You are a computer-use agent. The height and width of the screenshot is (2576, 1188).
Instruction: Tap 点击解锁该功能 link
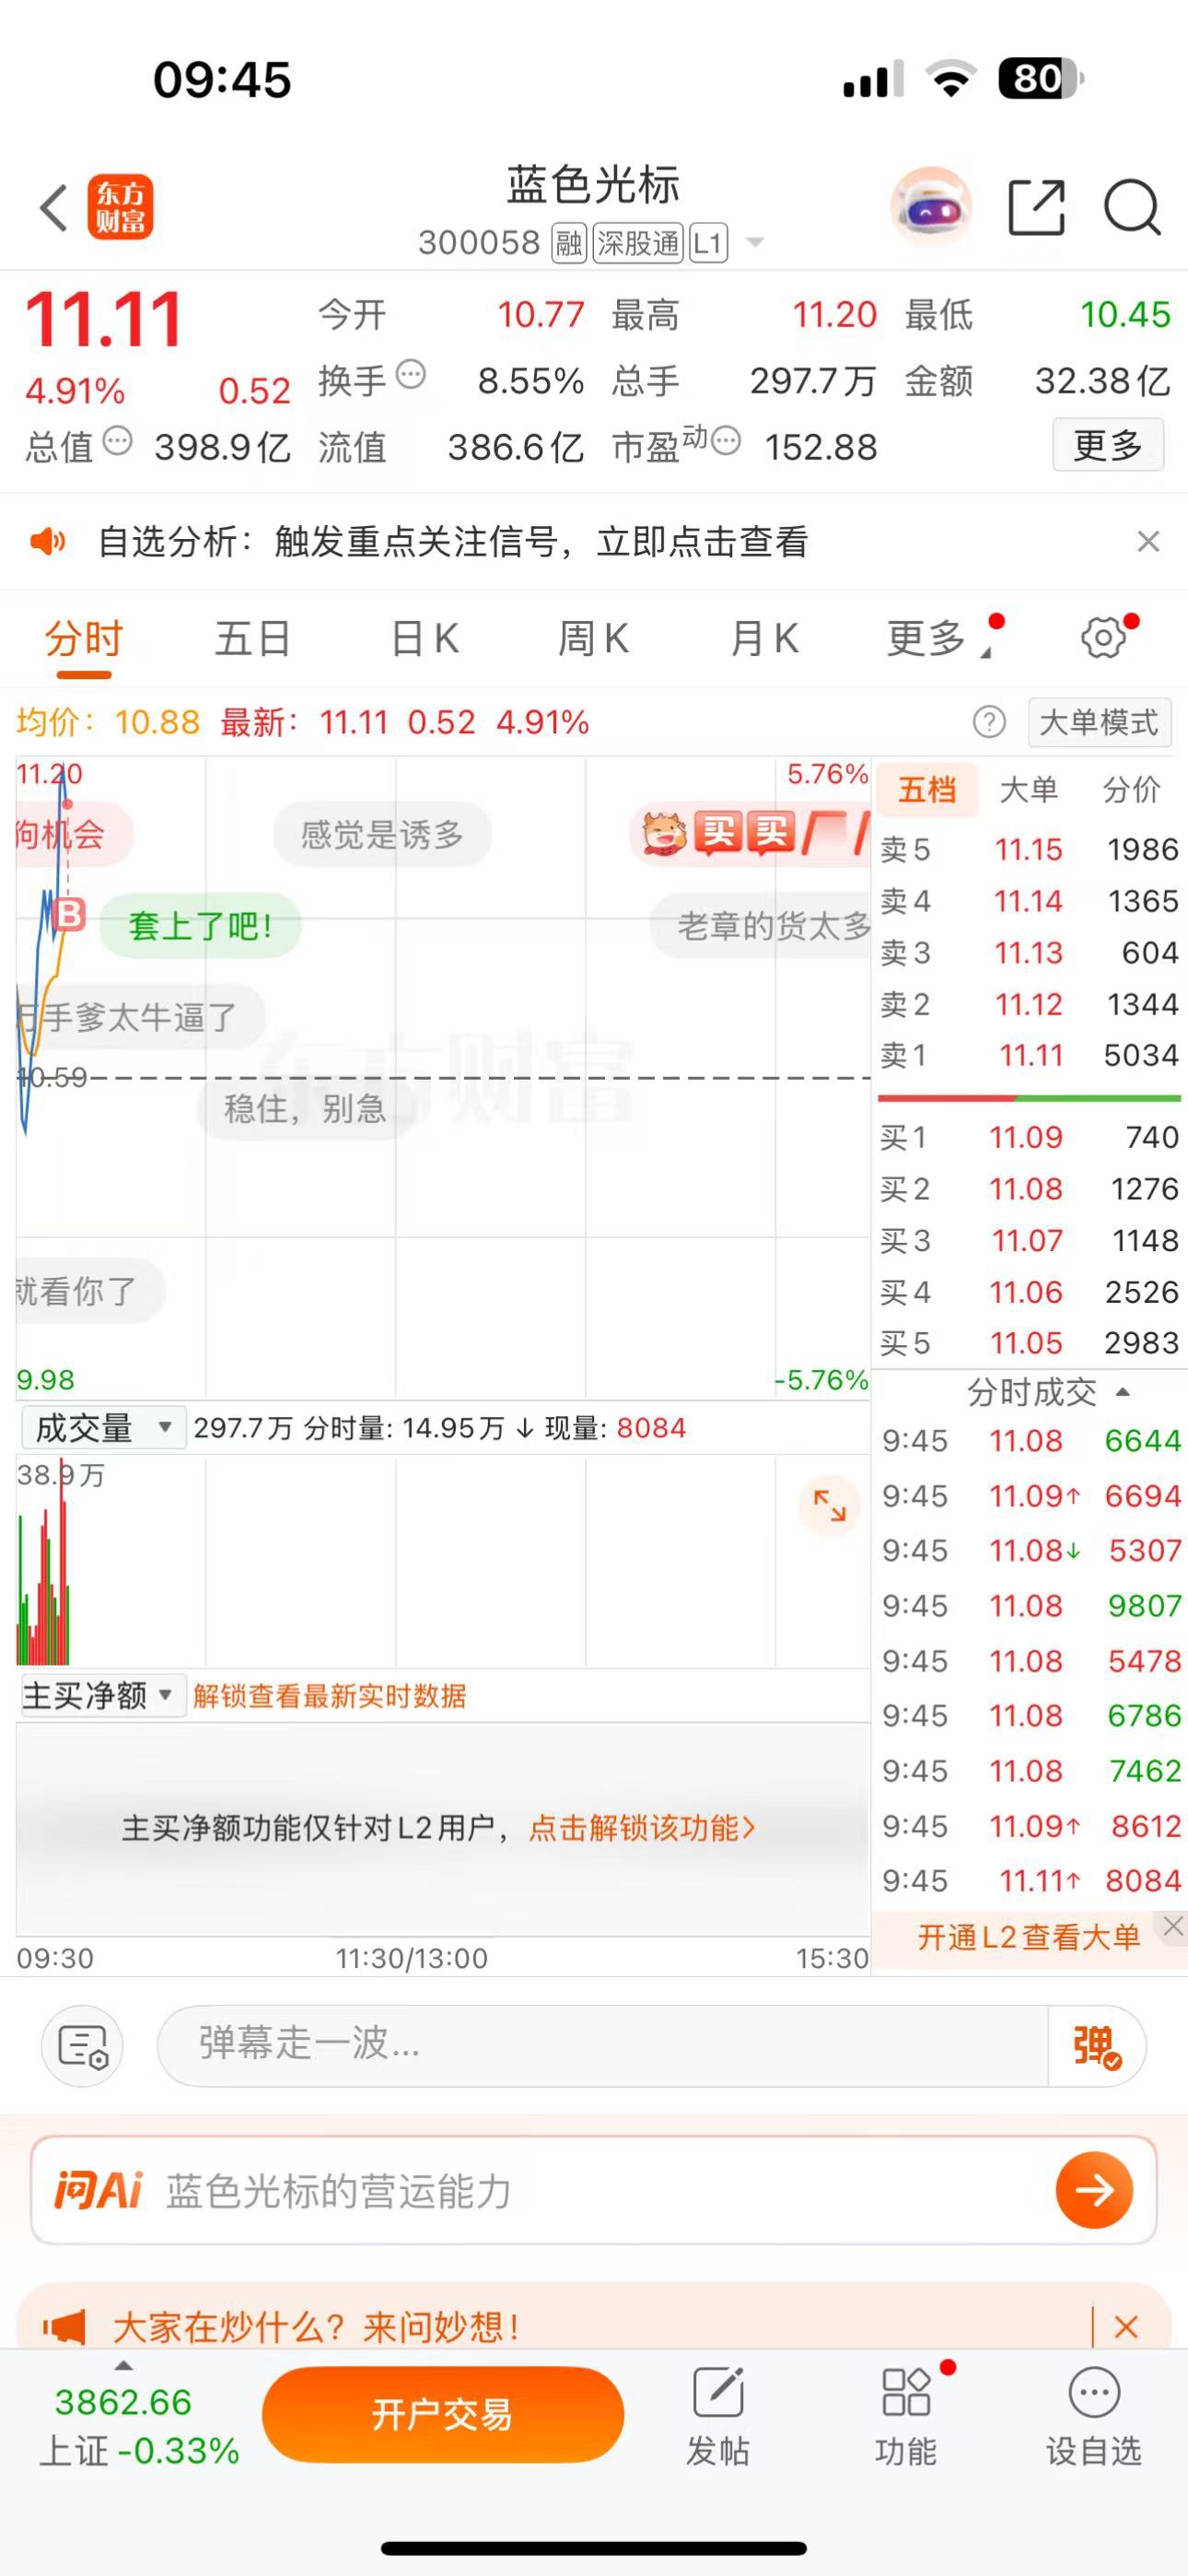[642, 1828]
